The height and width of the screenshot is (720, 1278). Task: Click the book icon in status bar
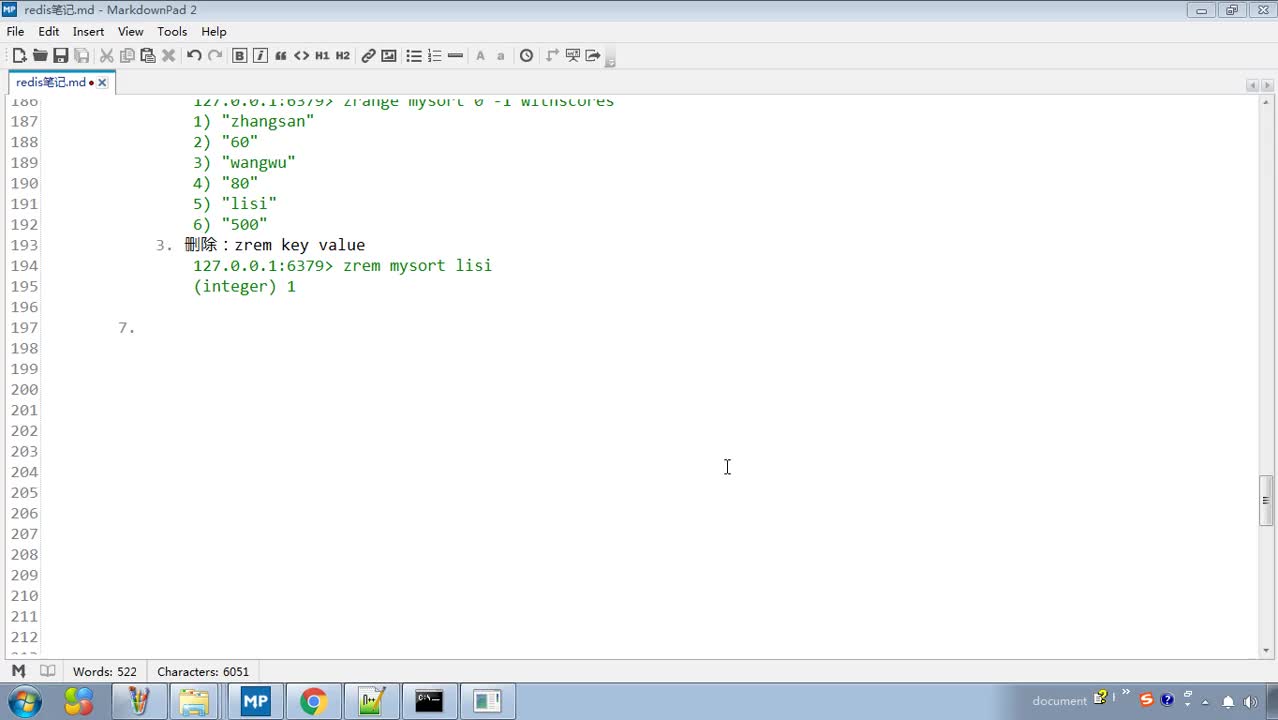(x=47, y=671)
